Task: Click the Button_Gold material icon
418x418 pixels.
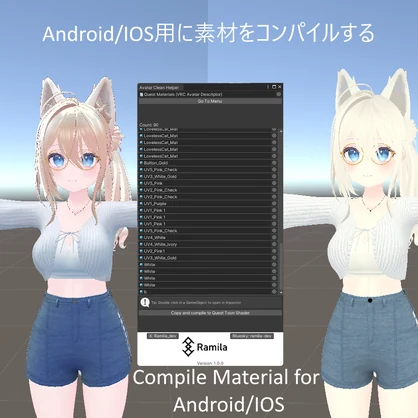Action: pos(141,163)
